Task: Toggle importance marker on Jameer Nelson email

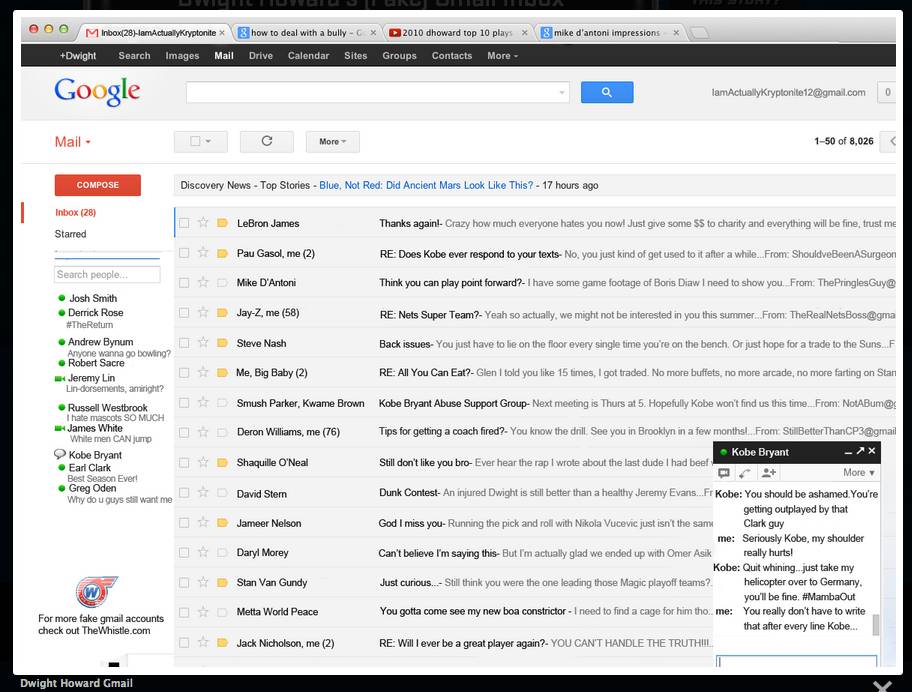Action: click(222, 523)
